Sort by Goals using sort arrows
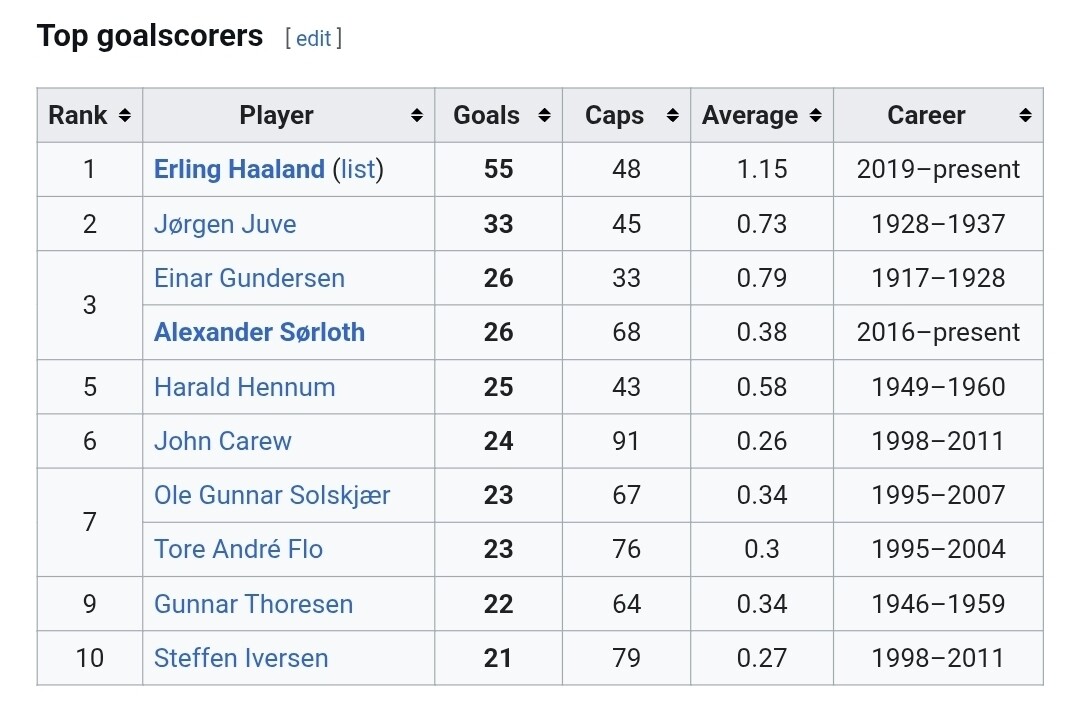 coord(544,116)
